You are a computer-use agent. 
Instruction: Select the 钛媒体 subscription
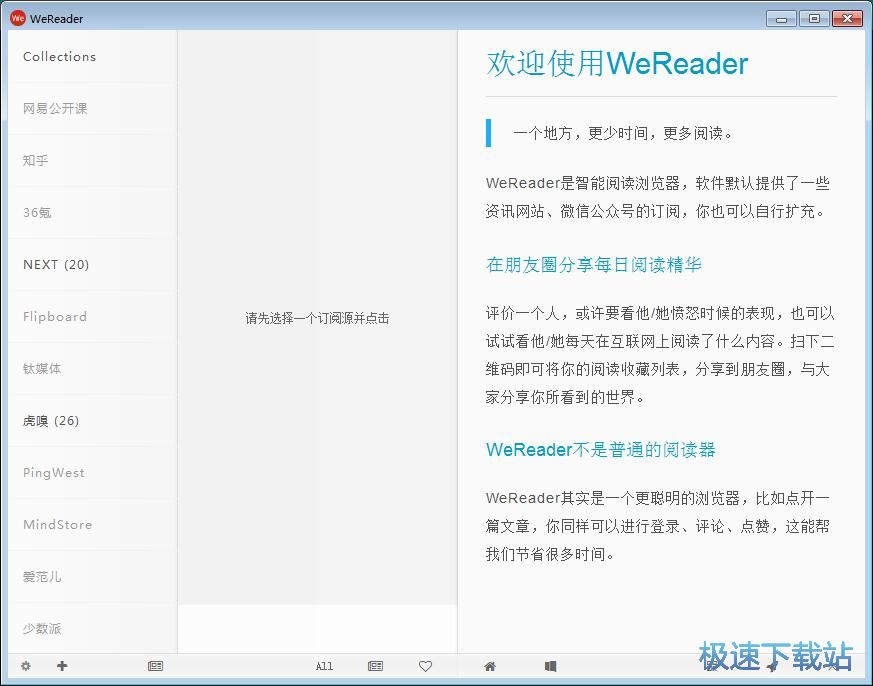[92, 368]
